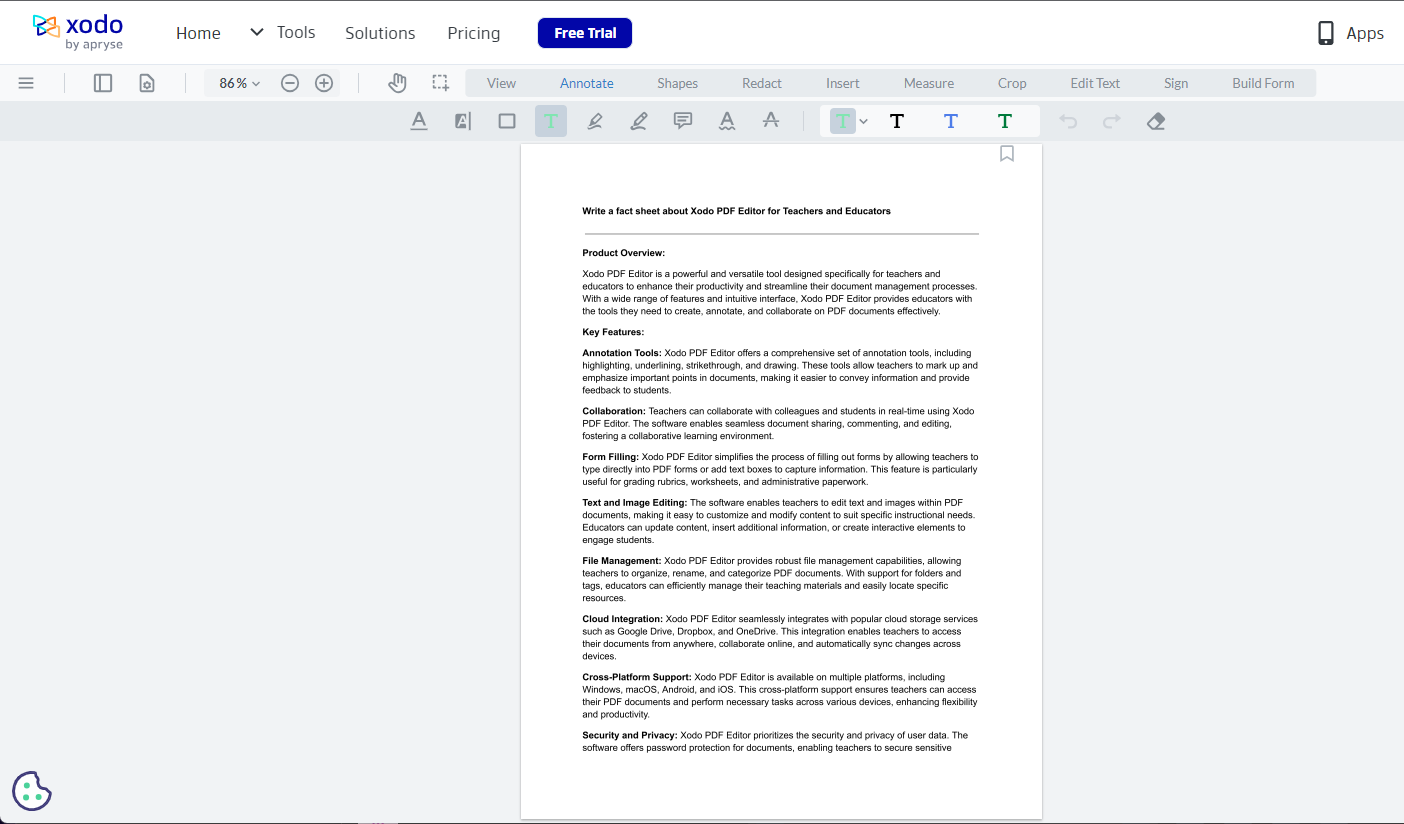Switch to the Sign tab
The image size is (1404, 824).
pos(1176,83)
